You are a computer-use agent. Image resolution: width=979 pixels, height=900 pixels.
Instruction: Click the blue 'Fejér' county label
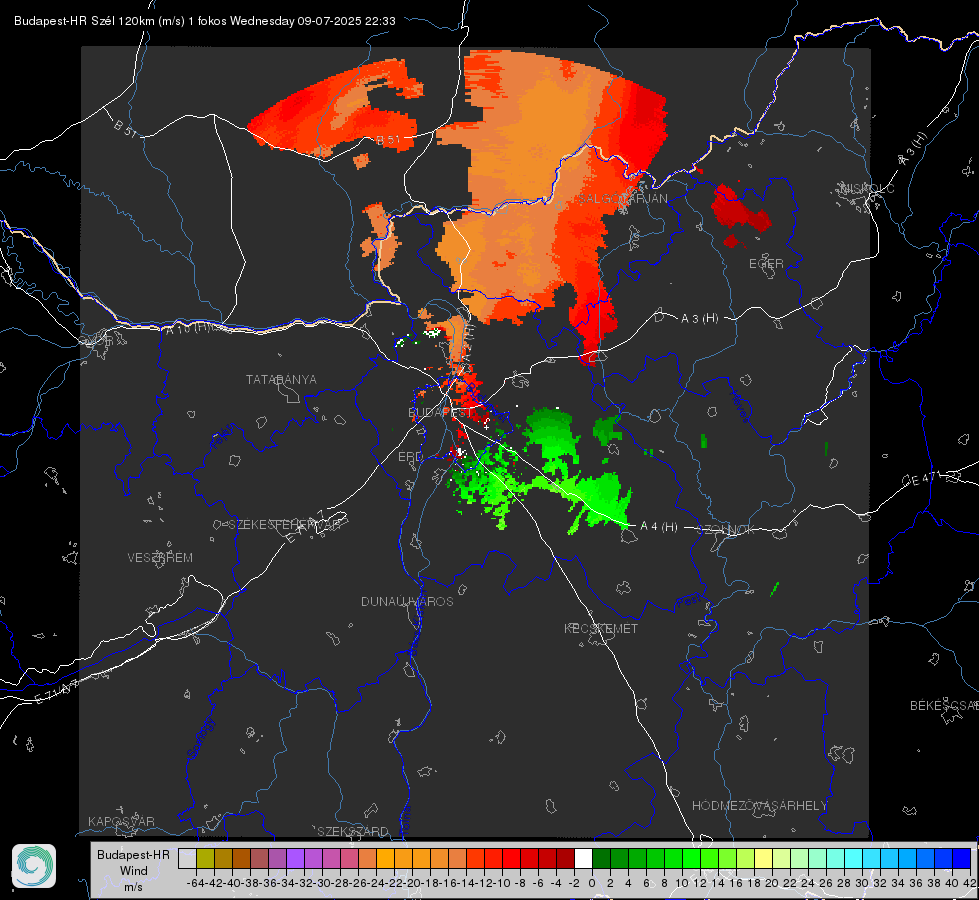[223, 438]
